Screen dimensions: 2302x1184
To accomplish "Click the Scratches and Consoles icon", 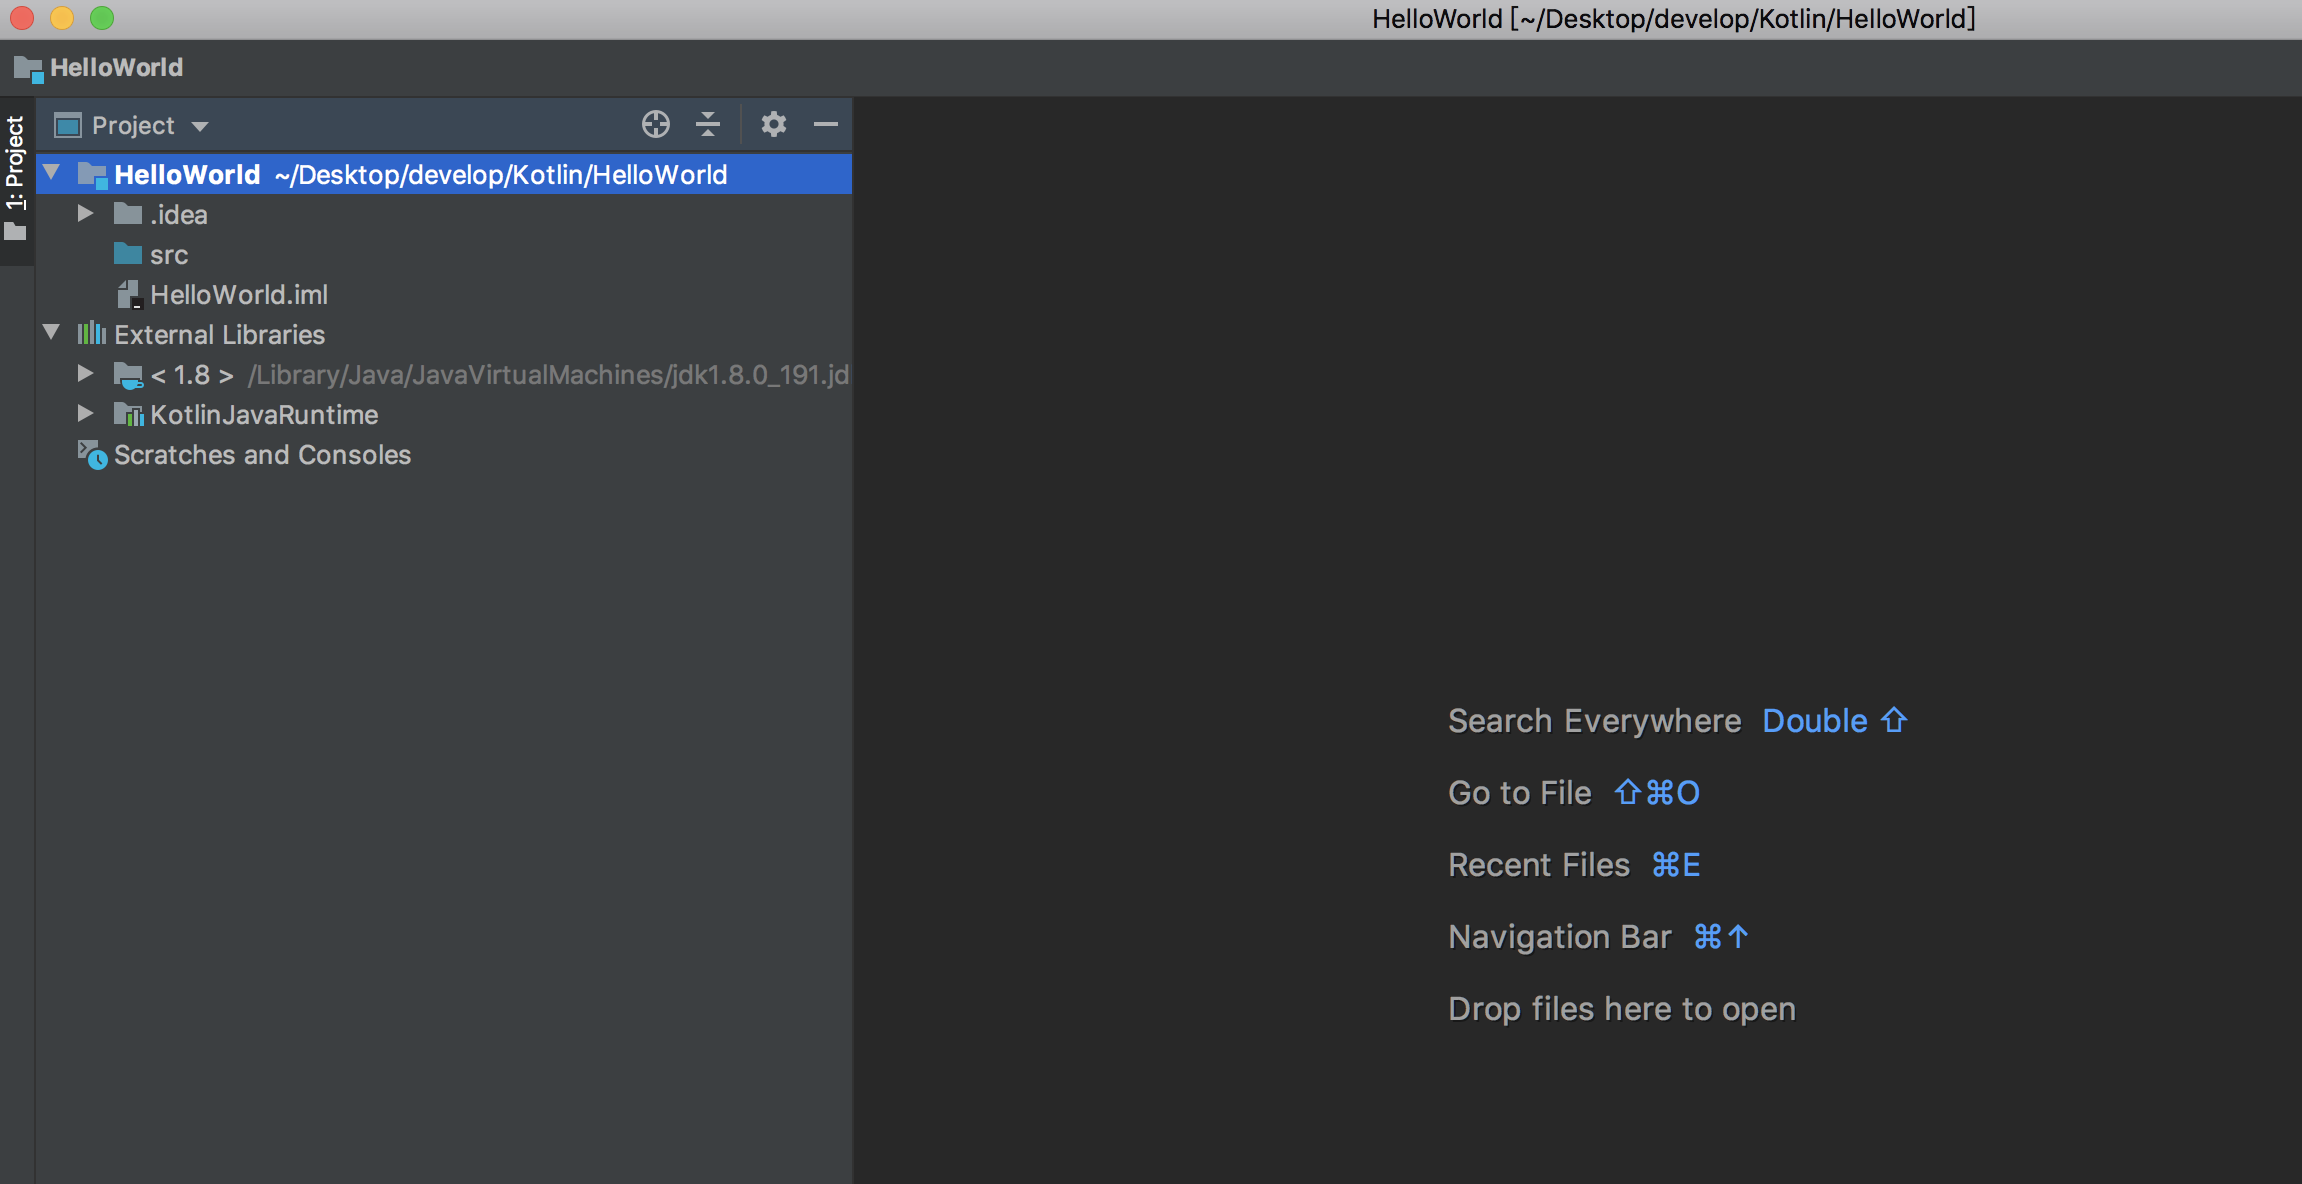I will (x=92, y=455).
